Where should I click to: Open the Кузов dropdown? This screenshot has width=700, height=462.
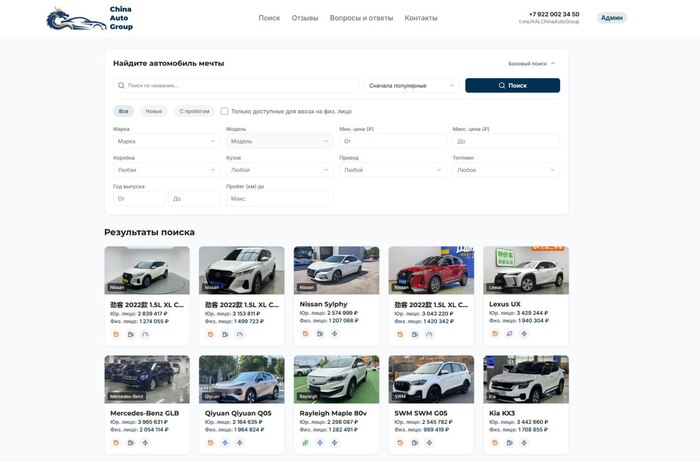(x=279, y=170)
